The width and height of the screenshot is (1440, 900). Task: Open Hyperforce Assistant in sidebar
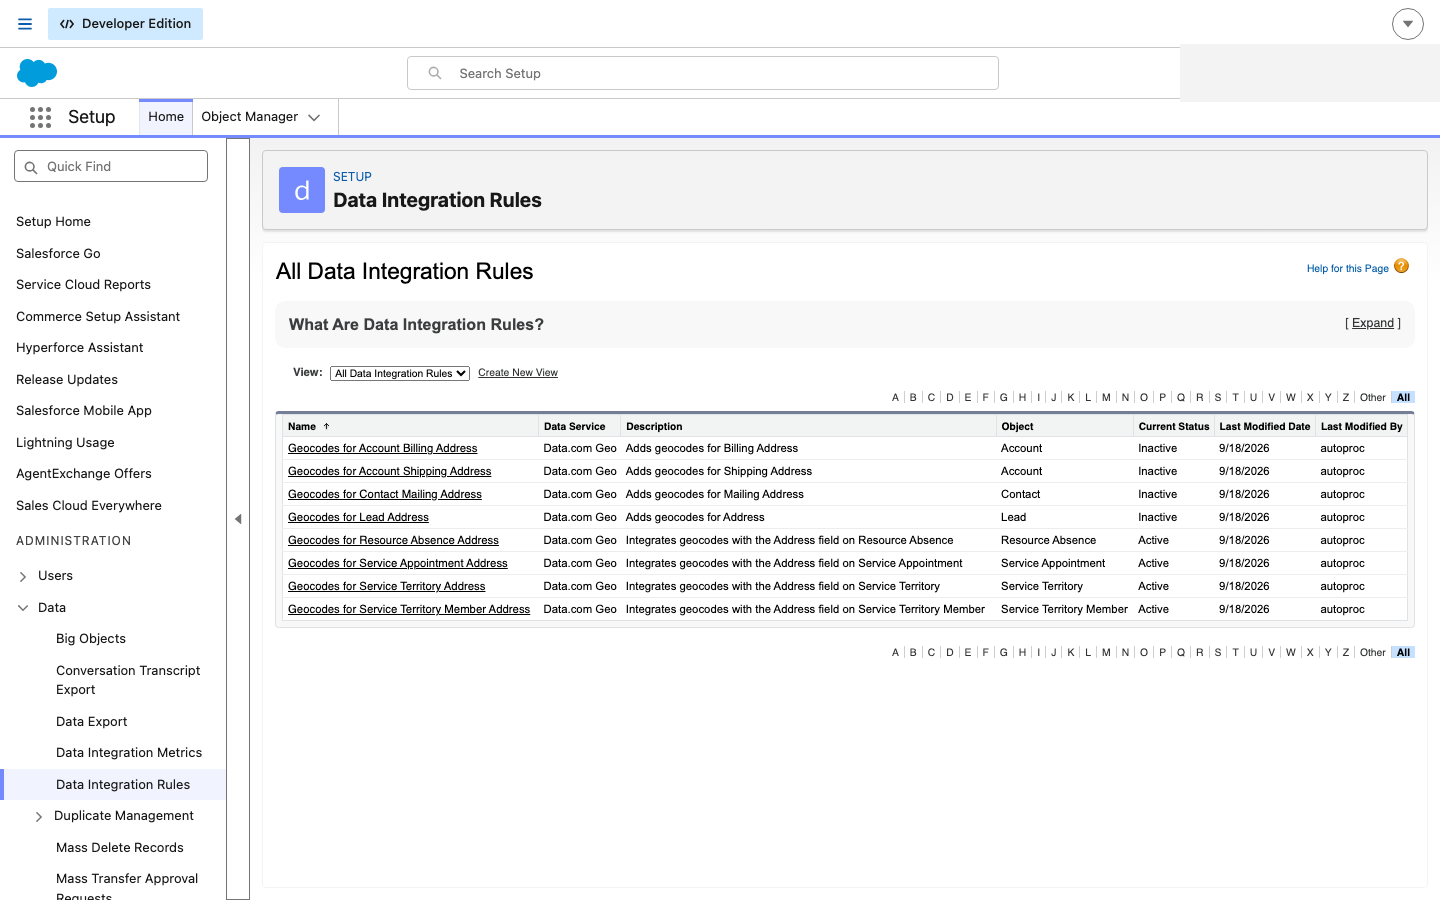[80, 348]
